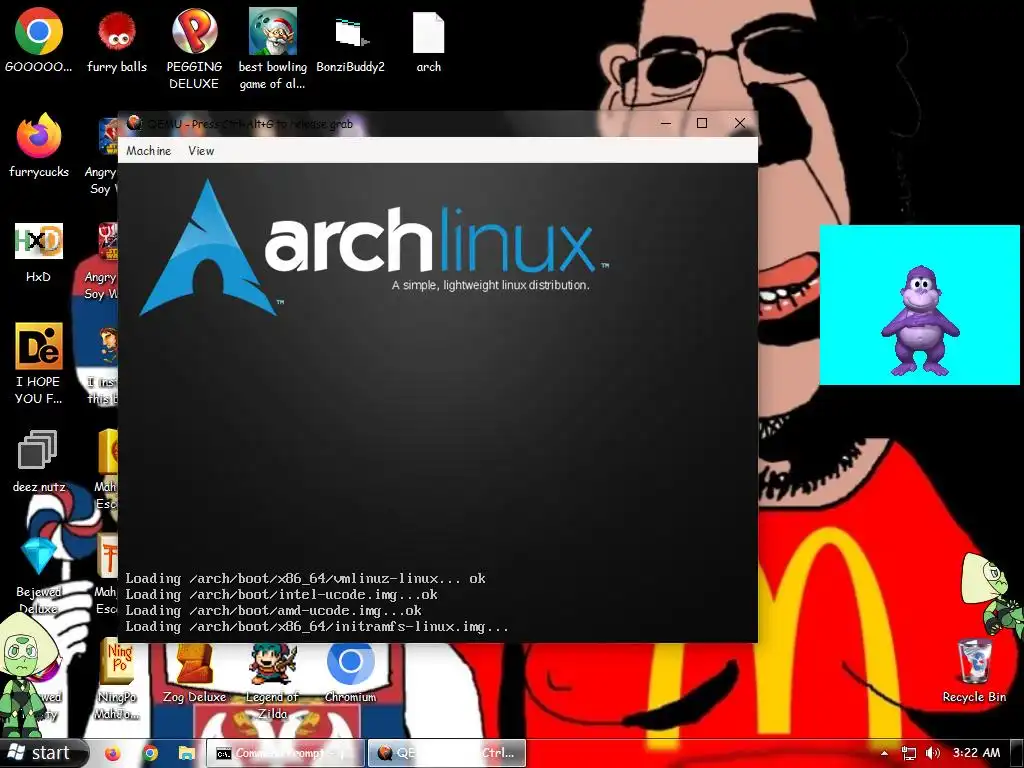This screenshot has height=768, width=1024.
Task: Open file explorer from taskbar
Action: click(x=187, y=753)
